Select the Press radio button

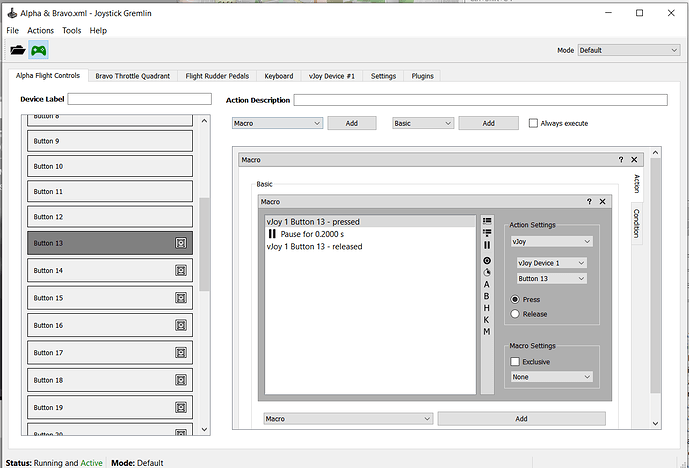515,299
